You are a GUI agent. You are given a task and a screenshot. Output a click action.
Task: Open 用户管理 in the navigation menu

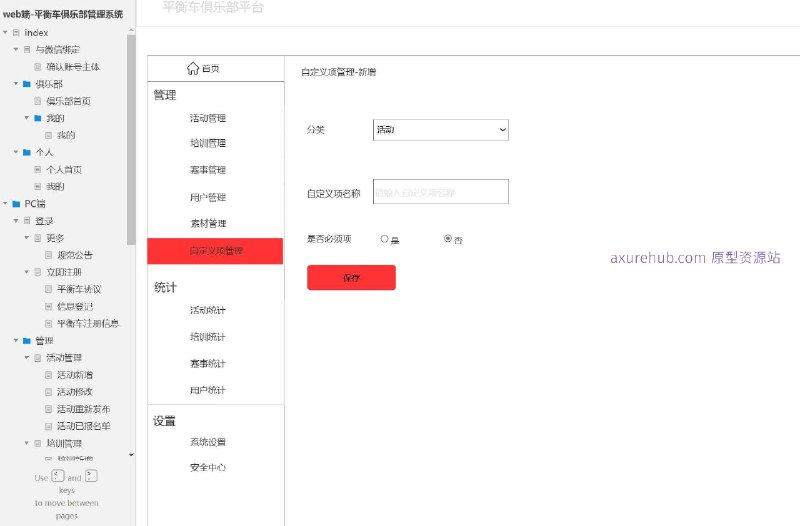point(208,197)
